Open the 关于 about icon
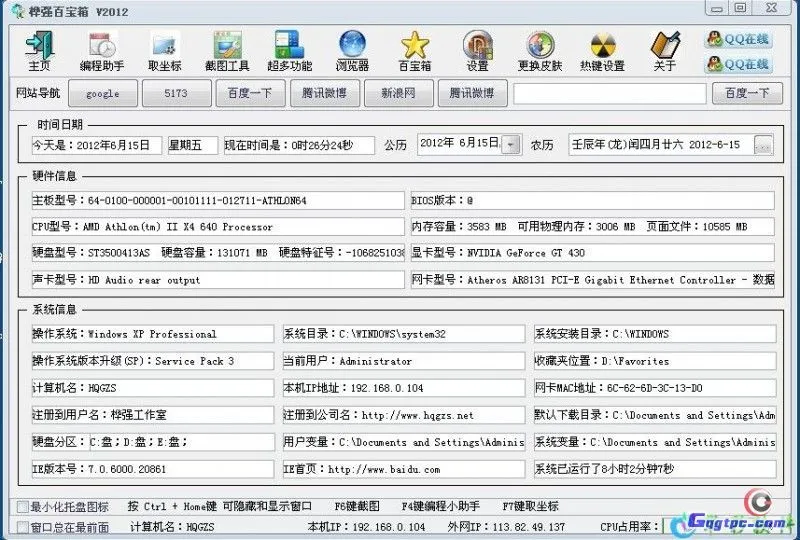 click(x=665, y=51)
